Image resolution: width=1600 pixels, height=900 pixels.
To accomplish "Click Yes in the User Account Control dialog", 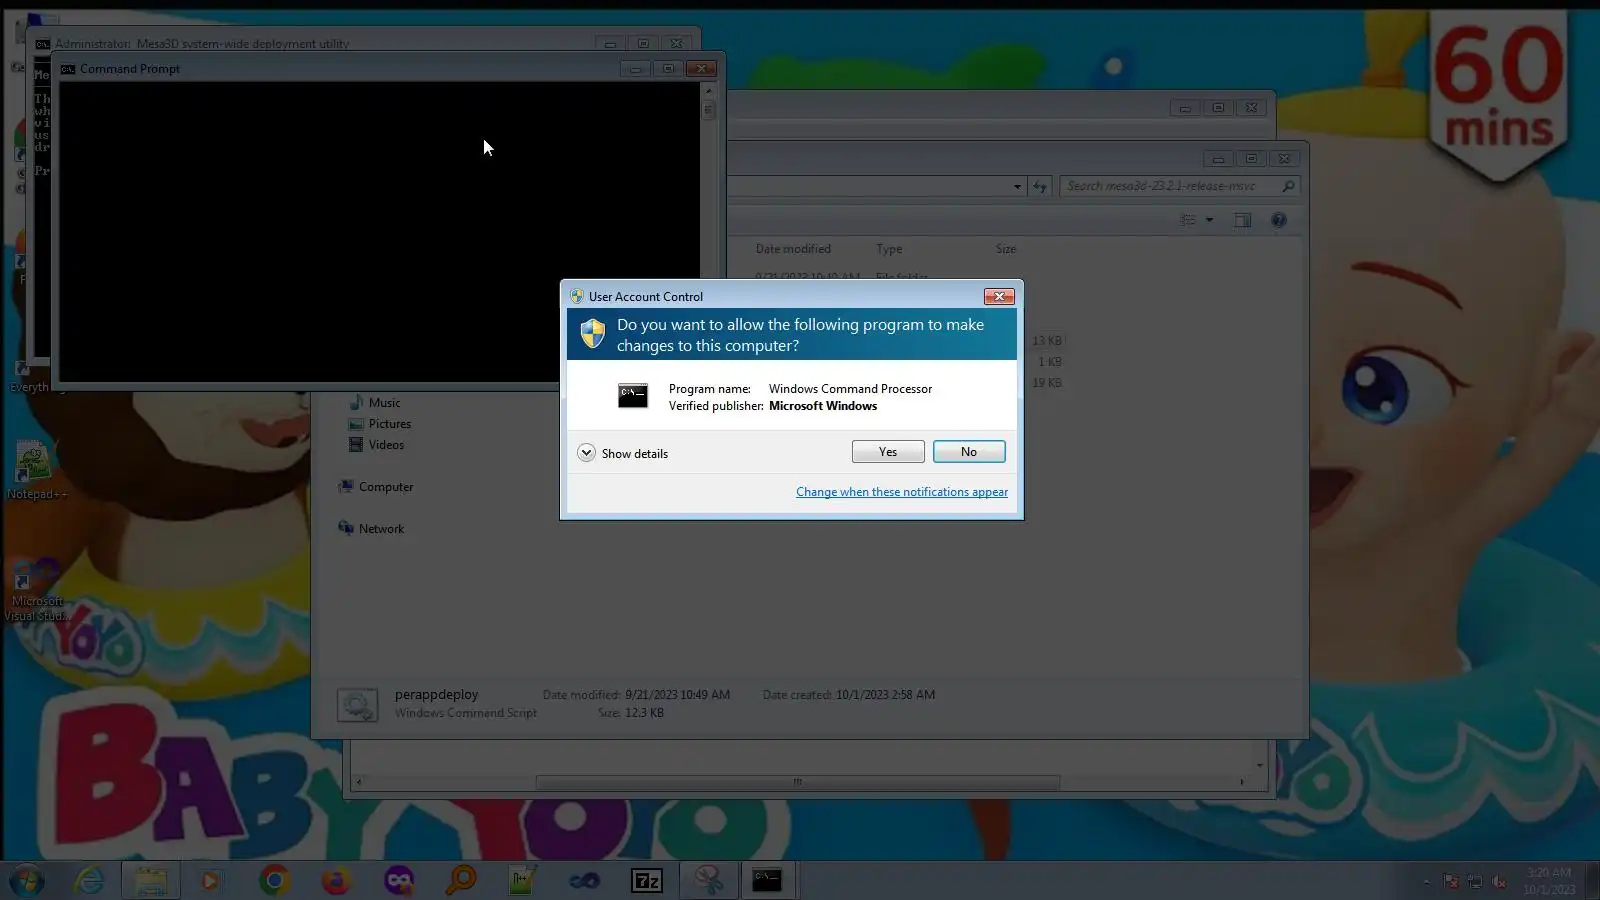I will 888,452.
